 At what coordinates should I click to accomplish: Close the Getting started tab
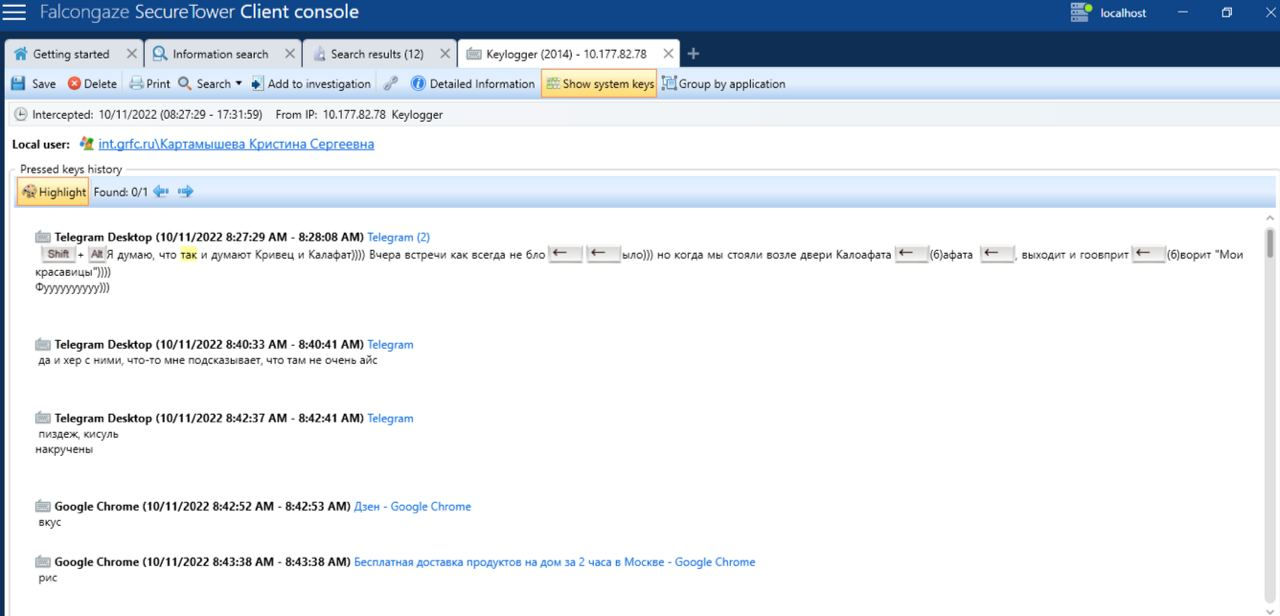point(132,54)
